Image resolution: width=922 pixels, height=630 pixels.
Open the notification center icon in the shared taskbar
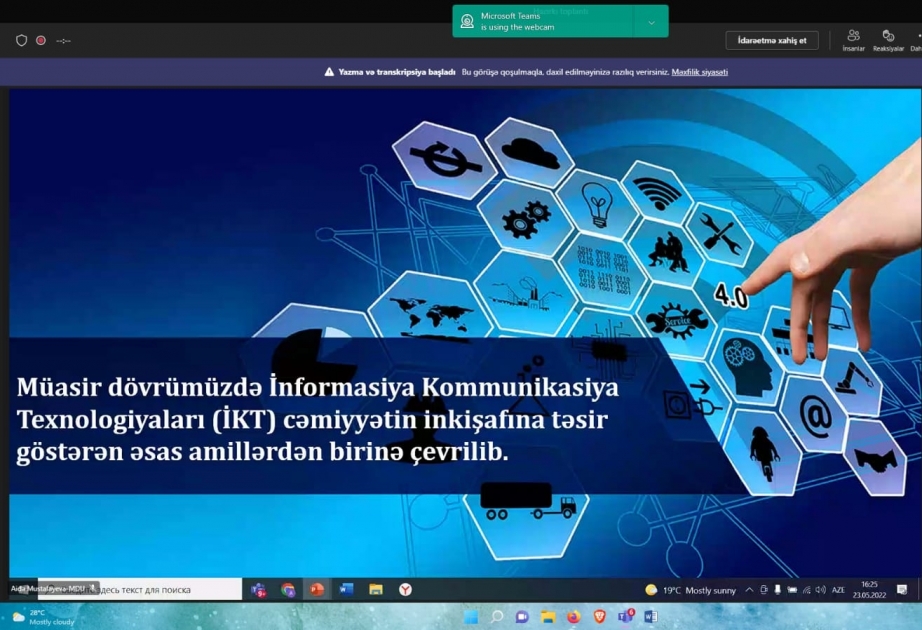tap(902, 589)
